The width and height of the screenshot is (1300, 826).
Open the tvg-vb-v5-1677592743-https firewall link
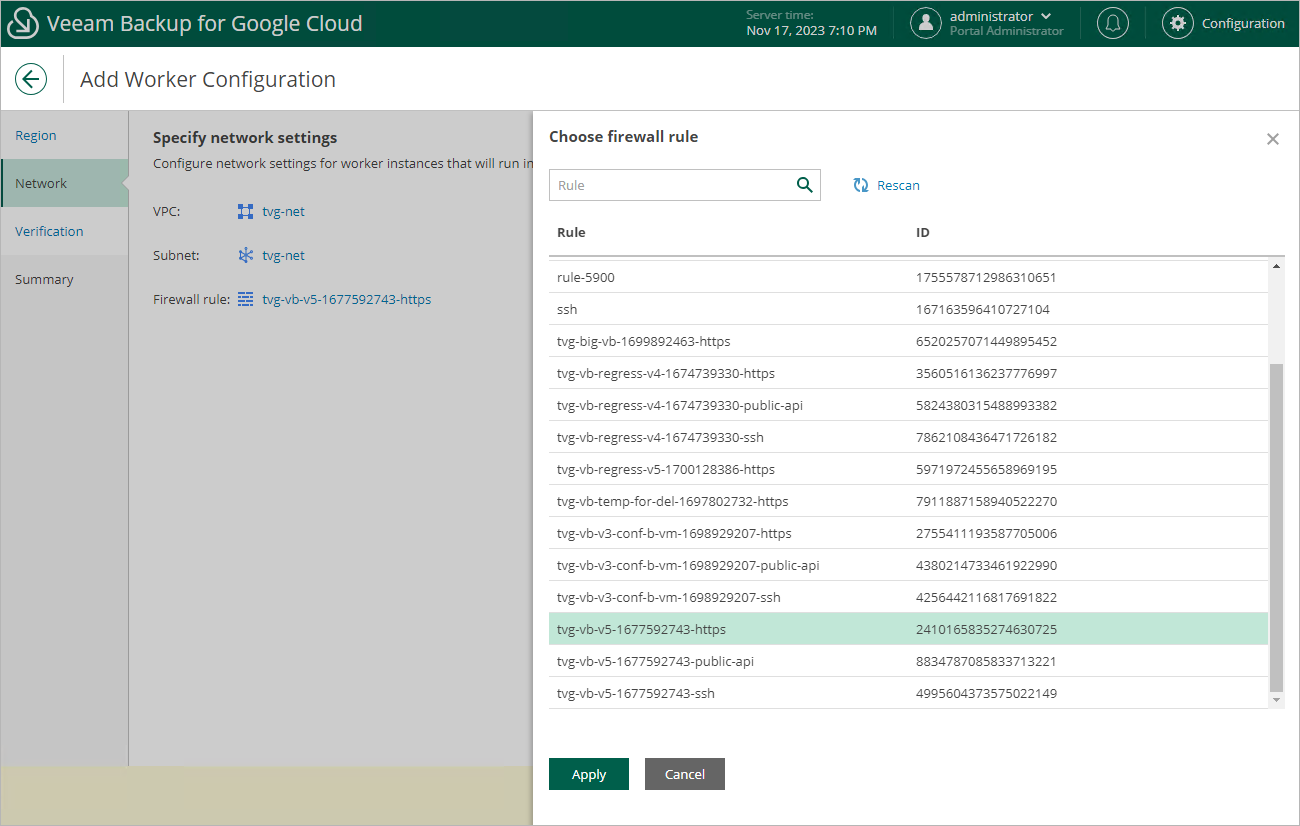tap(346, 299)
